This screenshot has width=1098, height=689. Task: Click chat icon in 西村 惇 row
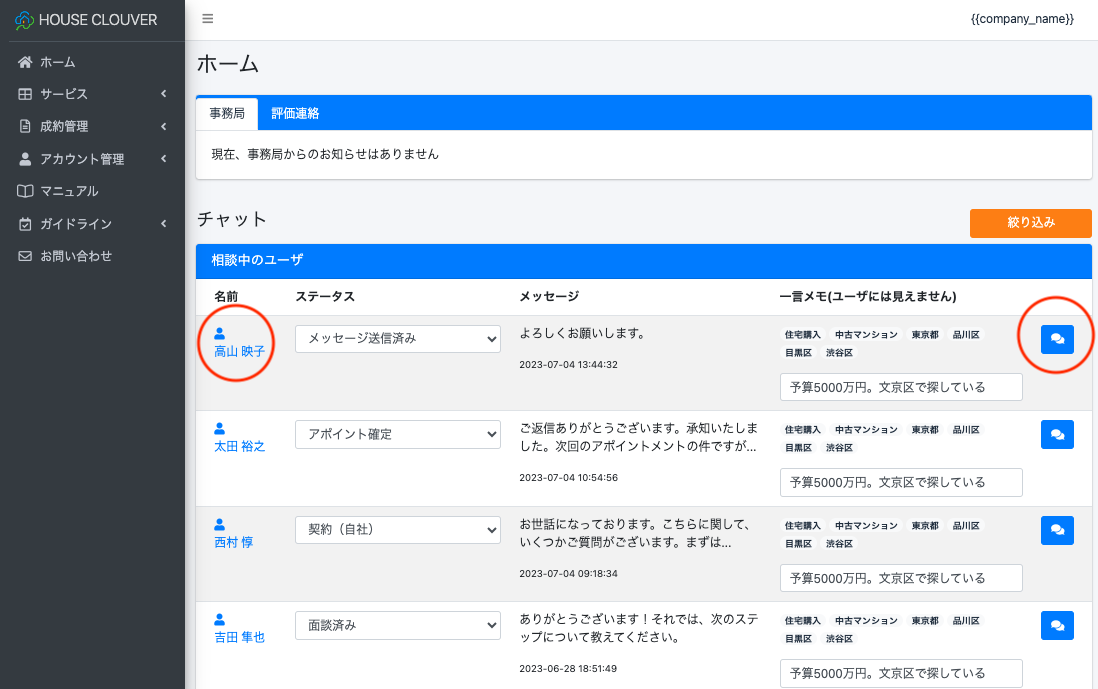(x=1057, y=530)
